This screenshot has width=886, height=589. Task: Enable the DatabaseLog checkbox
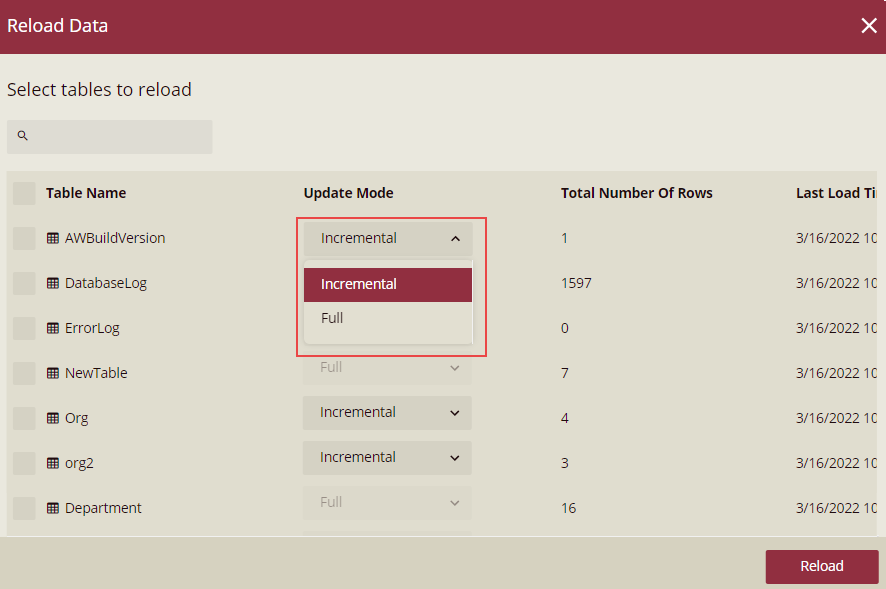click(x=24, y=283)
